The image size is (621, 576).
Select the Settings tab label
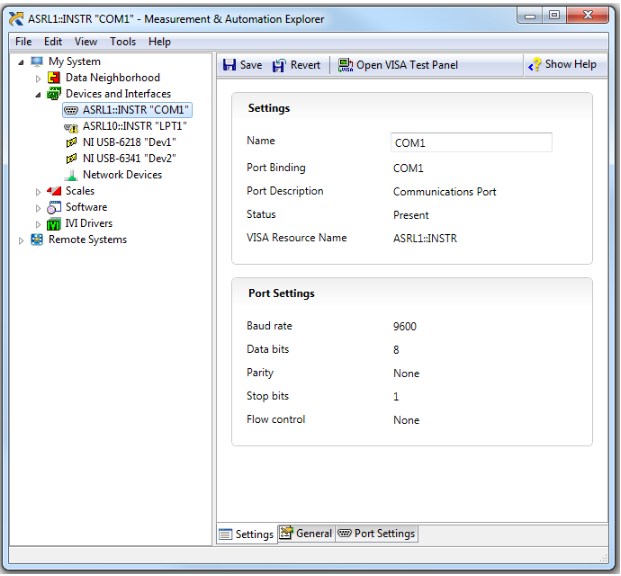254,534
